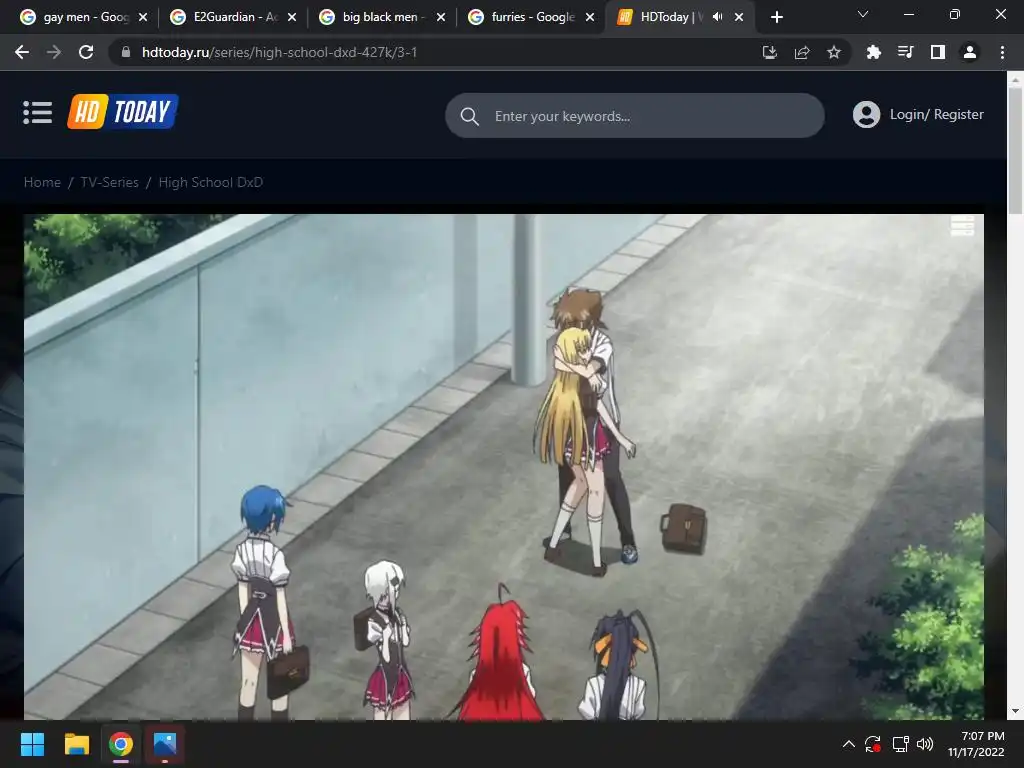Go forward in browser history
1024x768 pixels.
54,52
